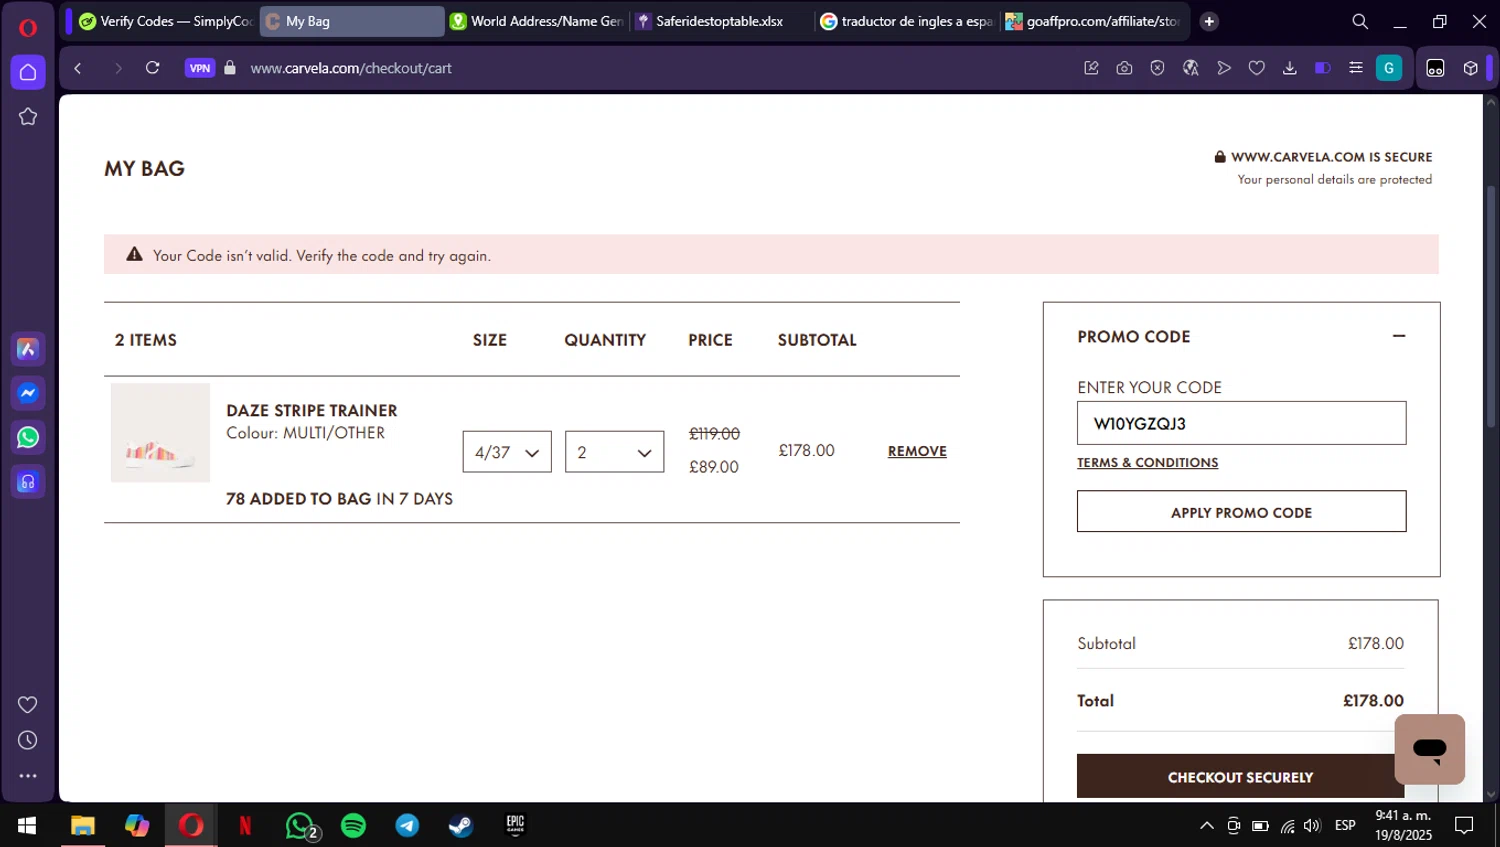This screenshot has height=847, width=1500.
Task: Add page to bookmarks heart icon
Action: click(1257, 68)
